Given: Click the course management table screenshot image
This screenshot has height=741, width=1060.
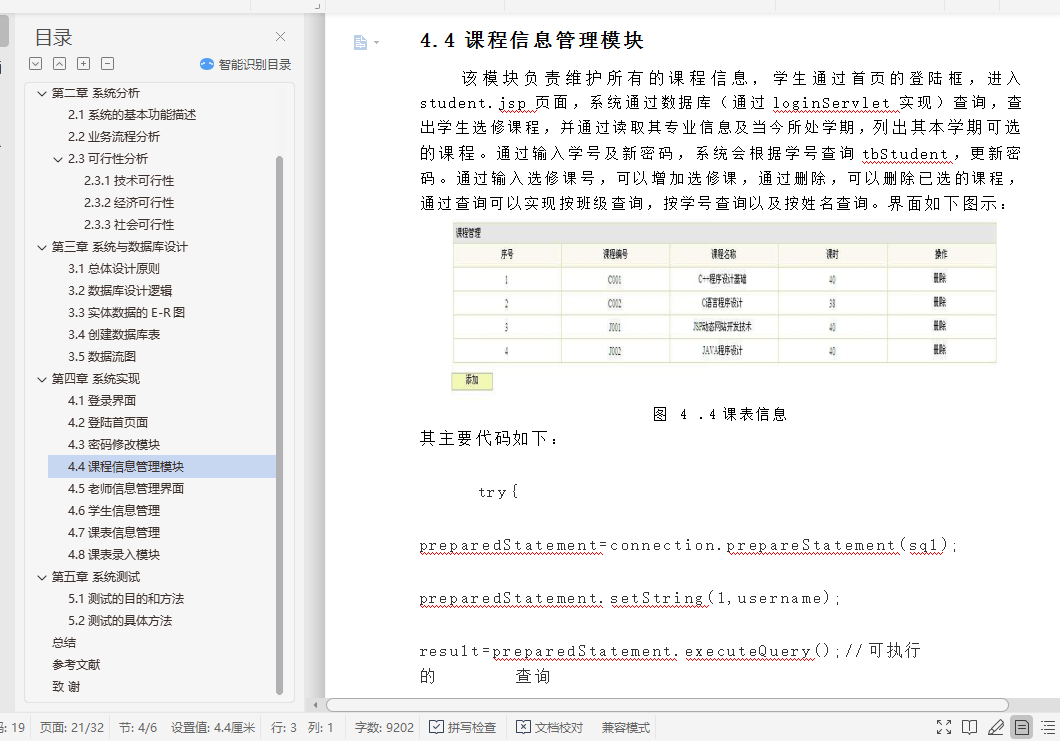Looking at the screenshot, I should click(x=724, y=307).
